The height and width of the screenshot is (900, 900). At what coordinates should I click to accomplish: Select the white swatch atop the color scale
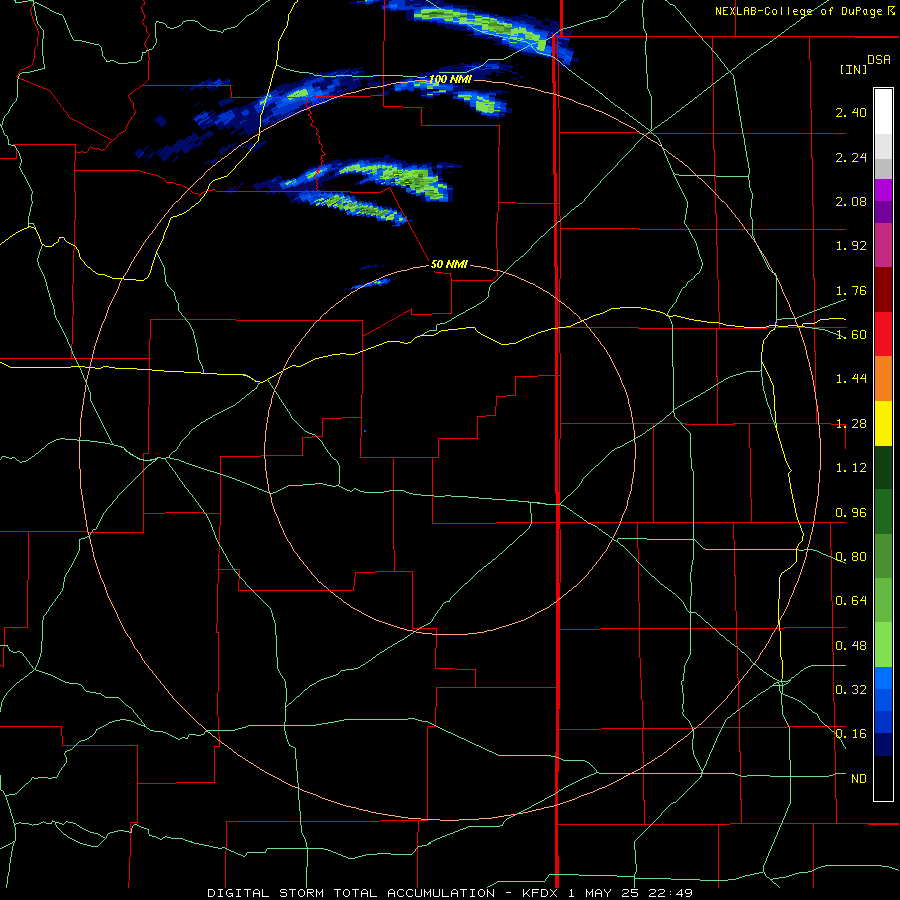(883, 112)
